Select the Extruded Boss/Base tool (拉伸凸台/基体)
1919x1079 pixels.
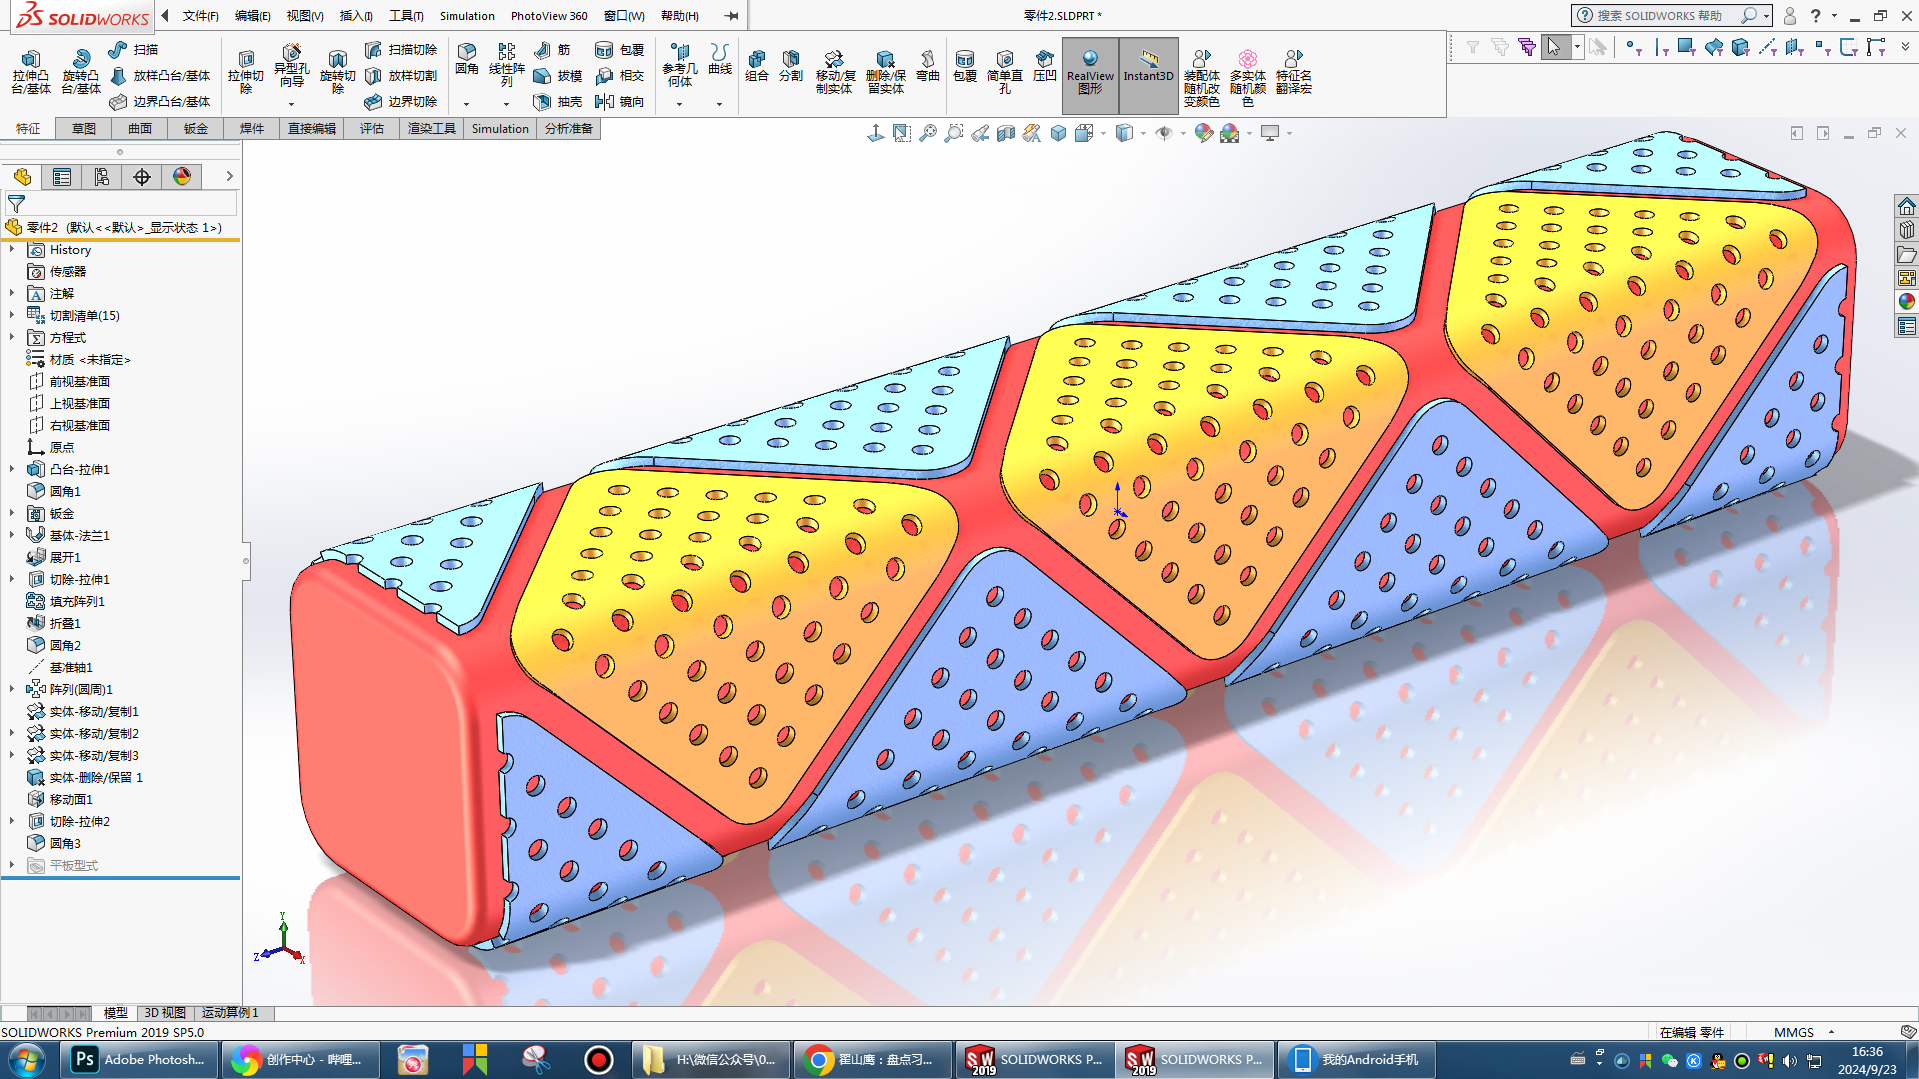31,72
